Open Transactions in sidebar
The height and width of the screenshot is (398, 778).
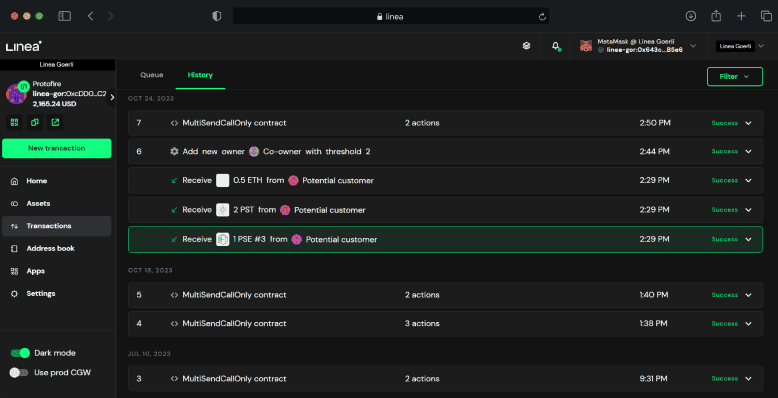[x=57, y=226]
